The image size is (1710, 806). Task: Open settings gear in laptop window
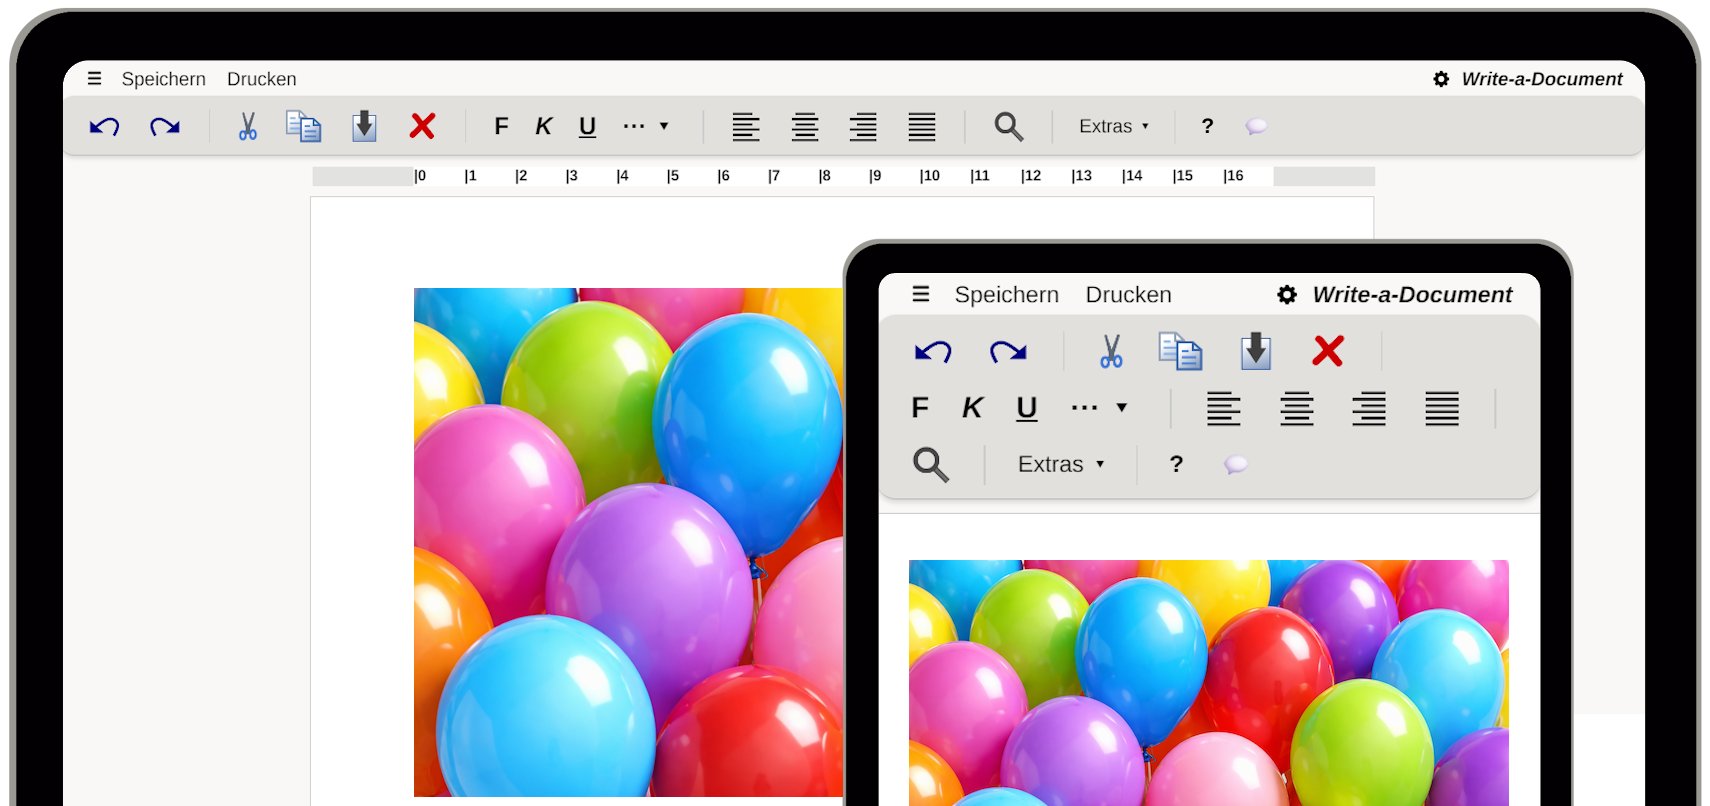click(x=1441, y=79)
